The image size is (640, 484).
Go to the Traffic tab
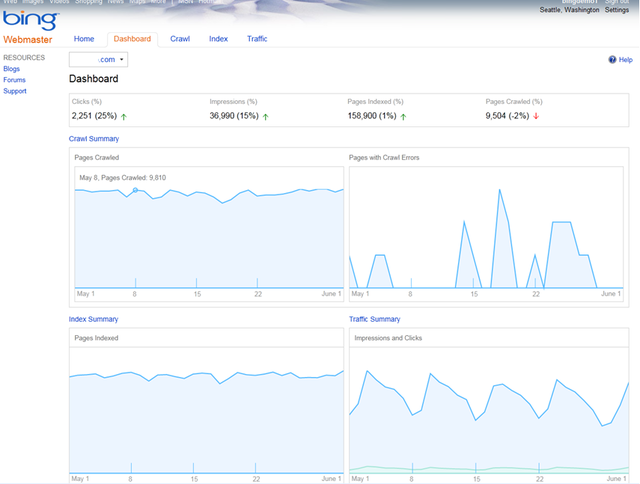(257, 39)
